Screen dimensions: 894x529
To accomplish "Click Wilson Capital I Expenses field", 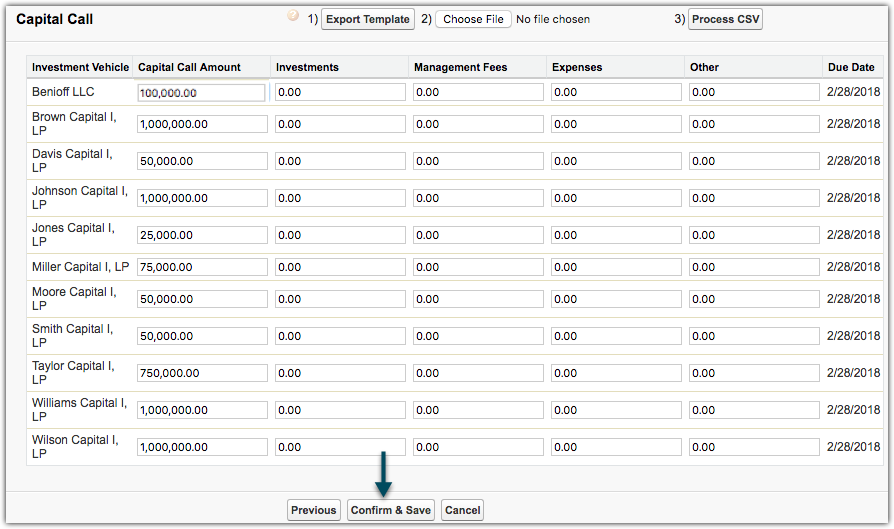I will click(616, 447).
